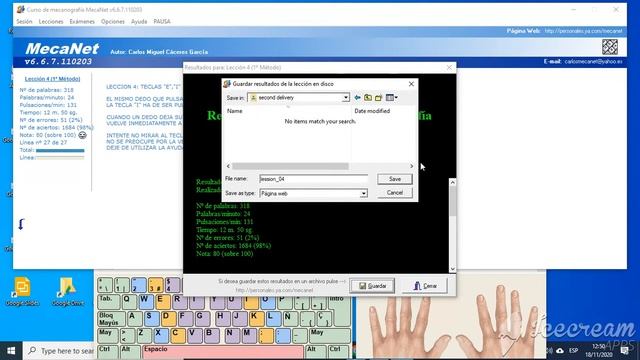The width and height of the screenshot is (640, 360).
Task: Click the results window scroll up arrow
Action: pyautogui.click(x=452, y=182)
